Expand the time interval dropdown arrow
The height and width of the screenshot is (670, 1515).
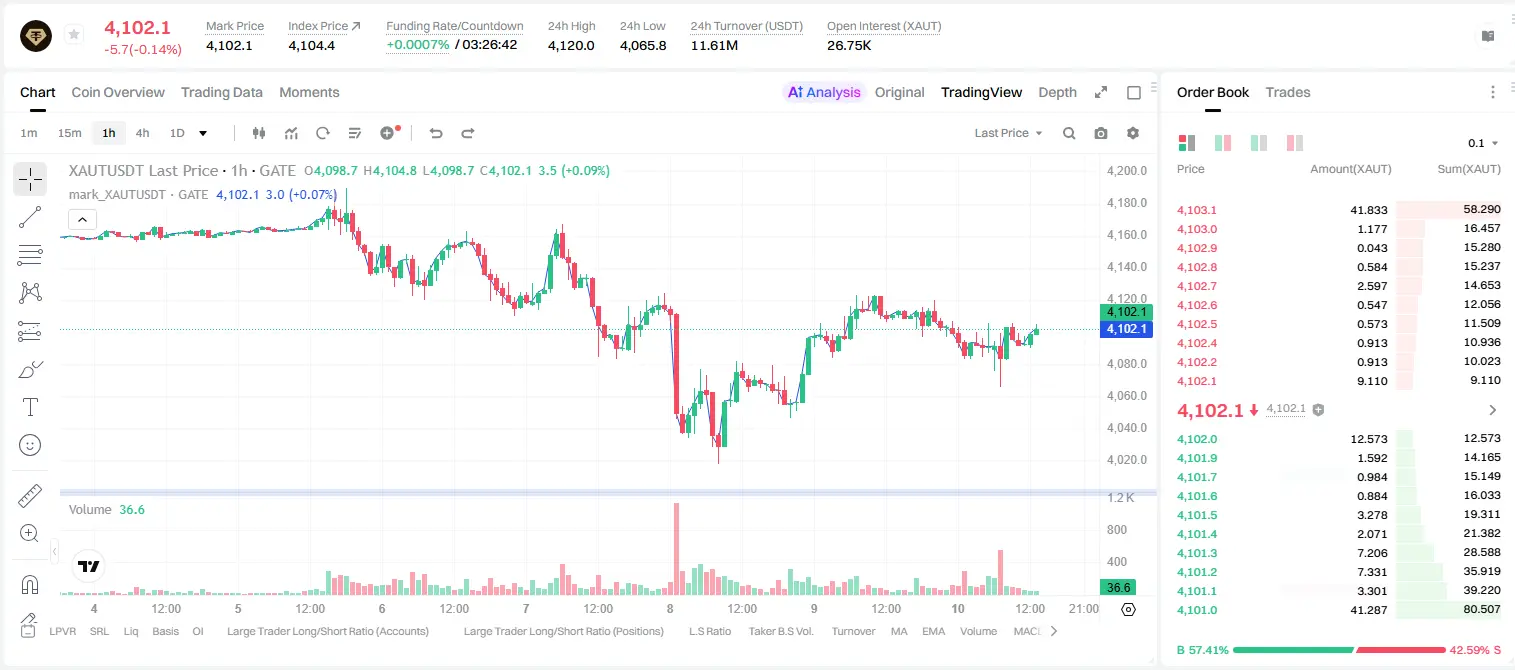[x=203, y=133]
